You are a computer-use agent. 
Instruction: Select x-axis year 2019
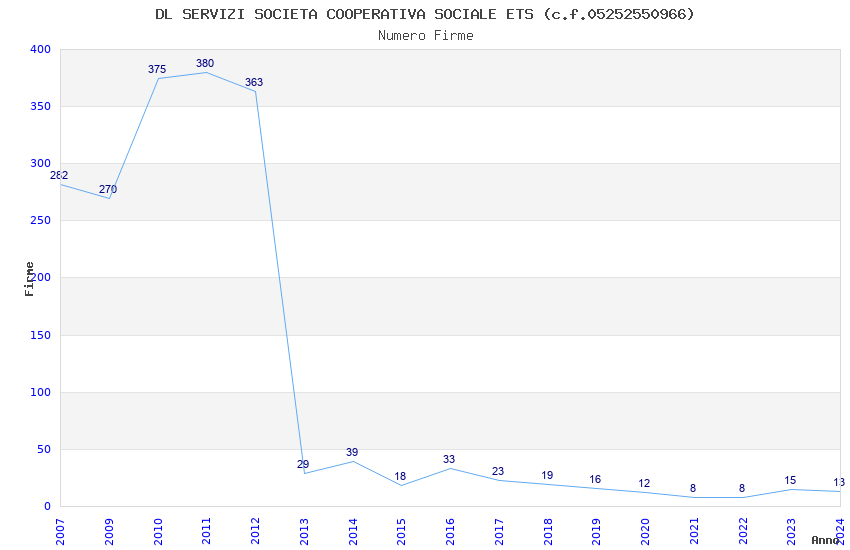pos(596,532)
